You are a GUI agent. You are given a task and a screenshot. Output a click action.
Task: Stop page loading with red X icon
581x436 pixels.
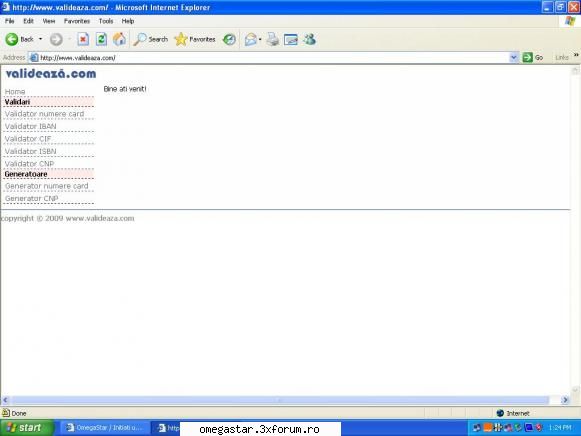[83, 39]
